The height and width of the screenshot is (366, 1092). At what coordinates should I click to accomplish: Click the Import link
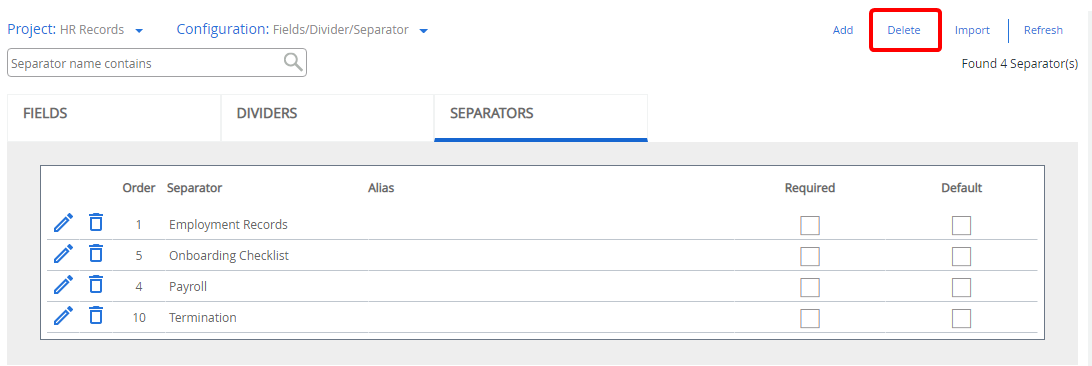(972, 30)
